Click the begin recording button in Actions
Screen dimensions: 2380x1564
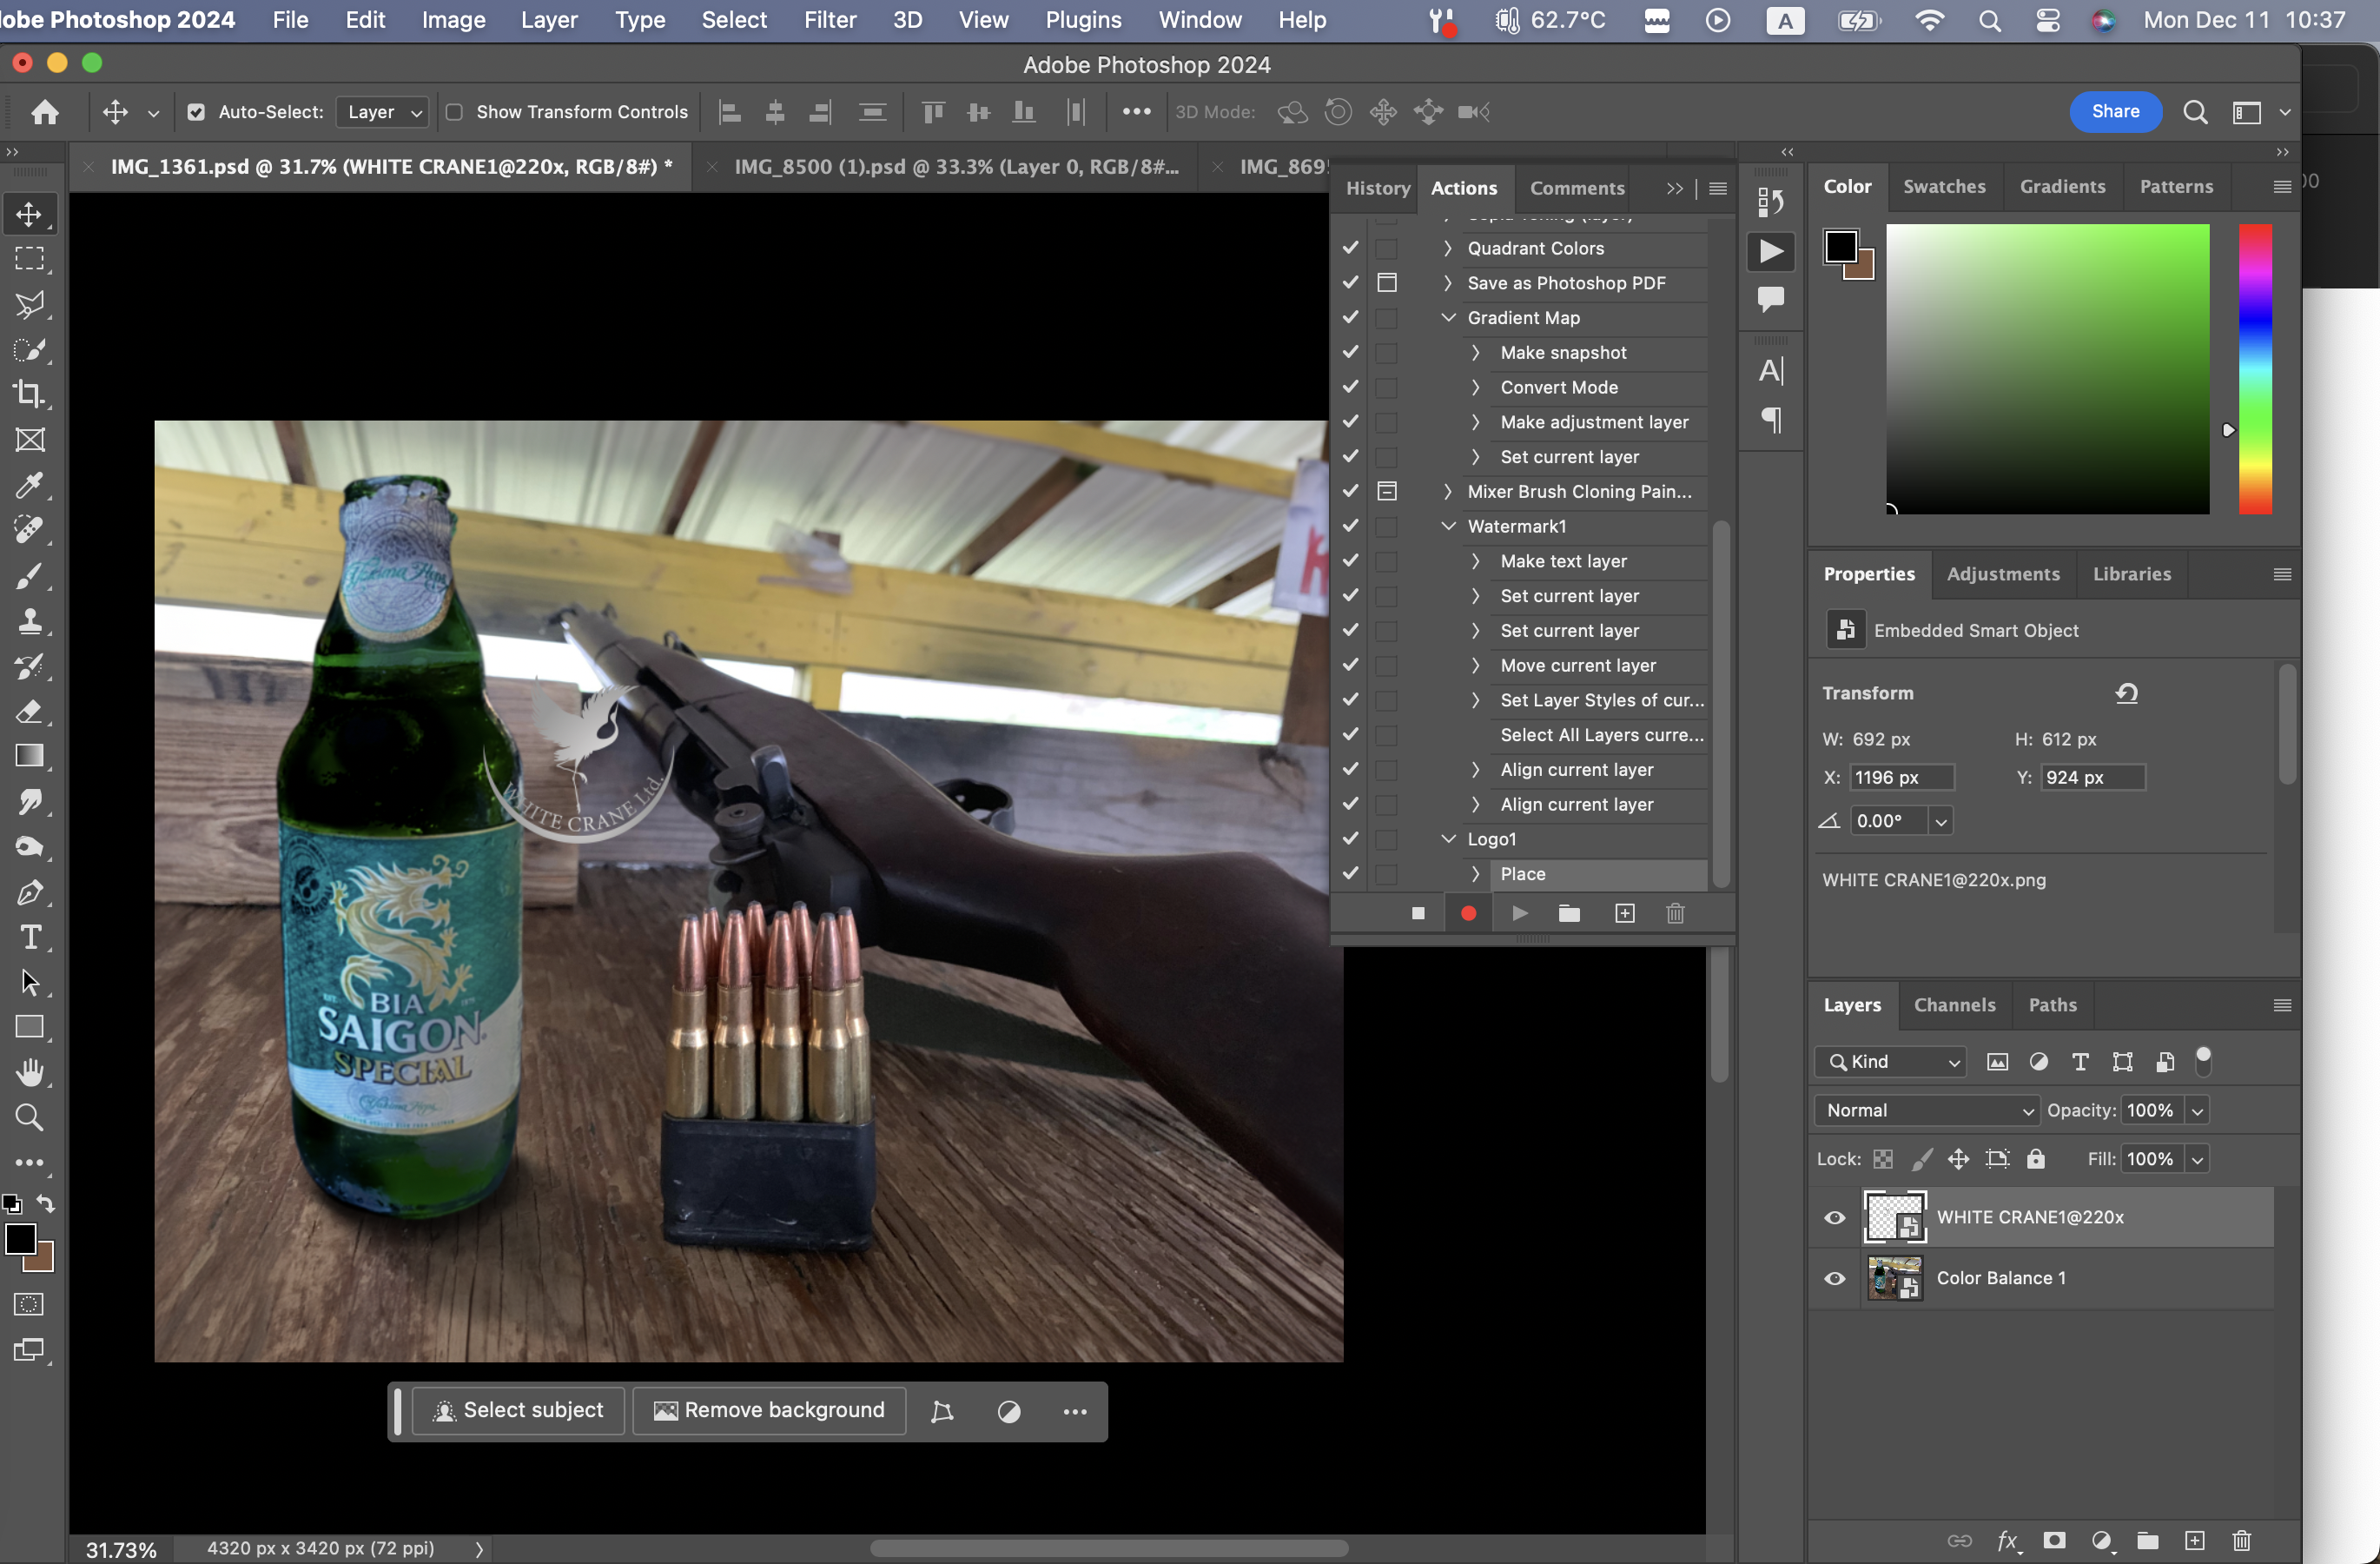click(x=1468, y=913)
